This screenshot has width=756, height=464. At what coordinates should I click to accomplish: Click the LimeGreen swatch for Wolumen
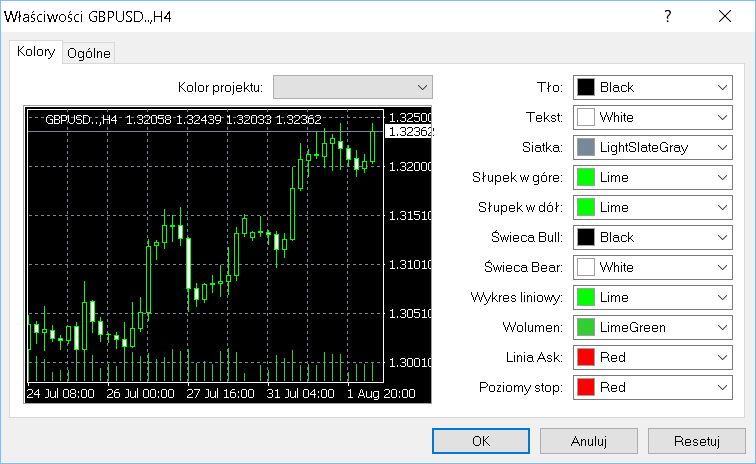coord(586,328)
